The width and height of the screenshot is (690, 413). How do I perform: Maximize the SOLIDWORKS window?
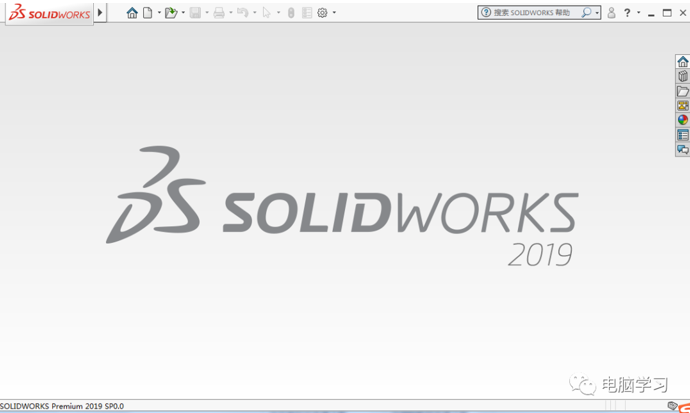tap(667, 13)
